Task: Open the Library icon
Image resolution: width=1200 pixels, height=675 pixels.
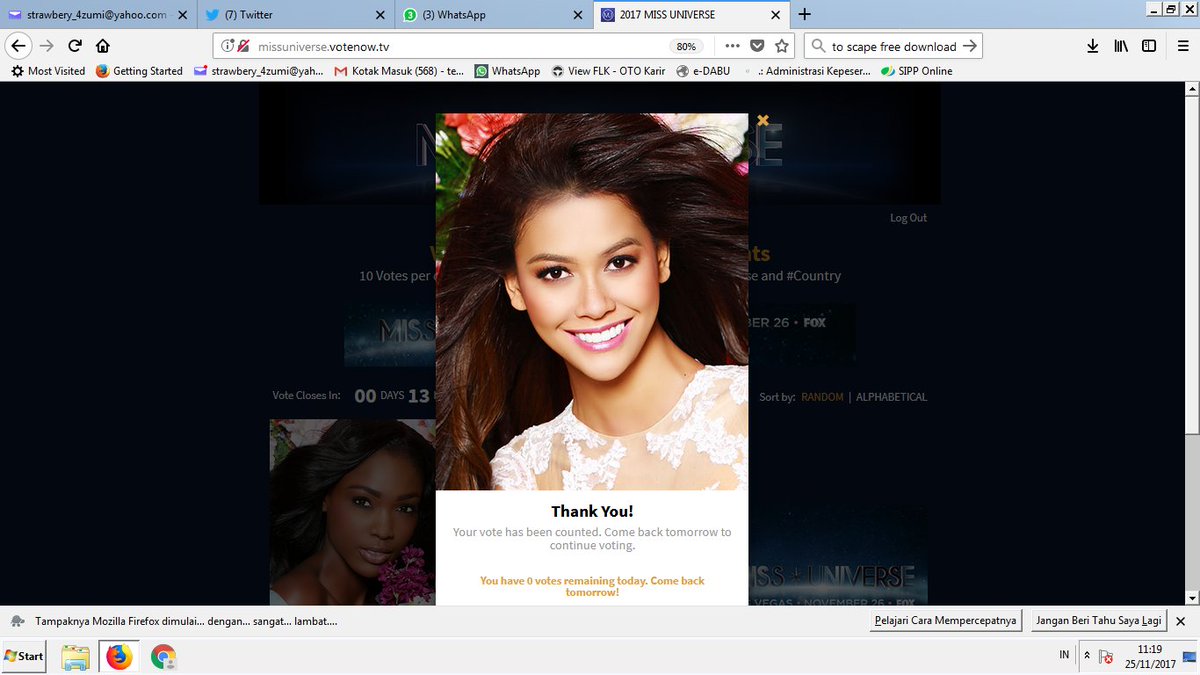Action: [1121, 46]
